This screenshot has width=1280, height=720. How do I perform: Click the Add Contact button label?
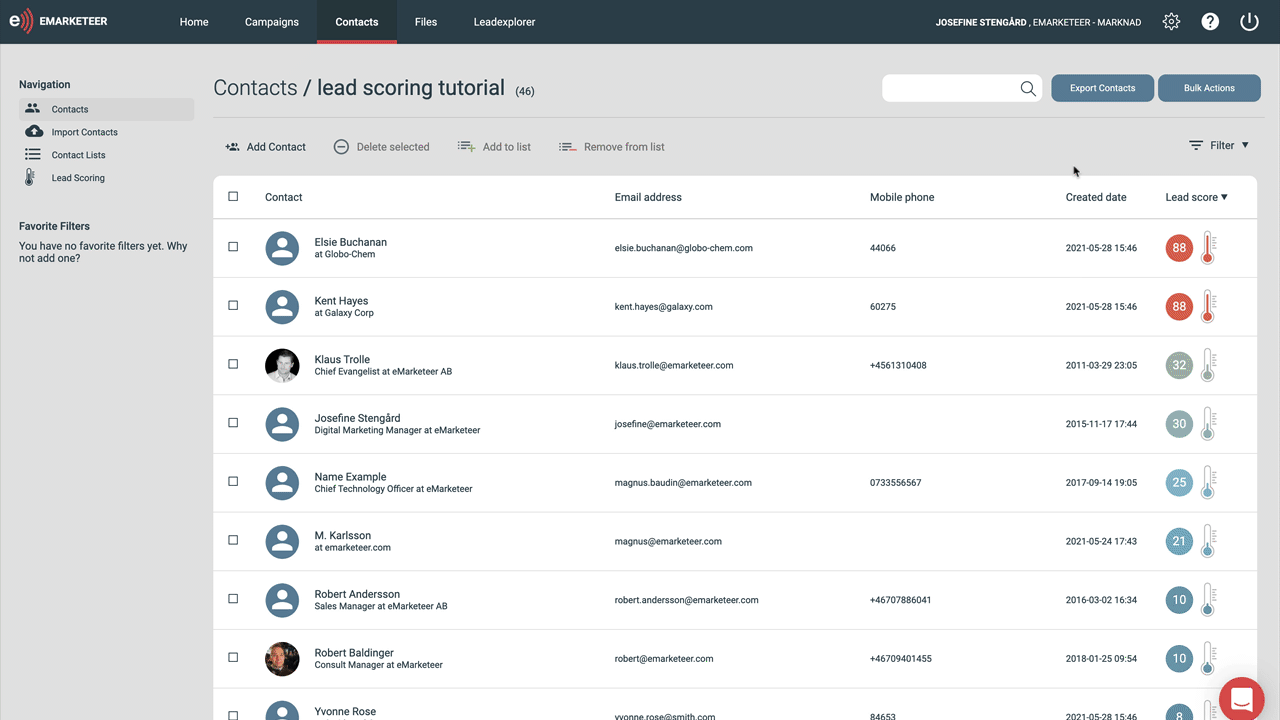point(276,147)
